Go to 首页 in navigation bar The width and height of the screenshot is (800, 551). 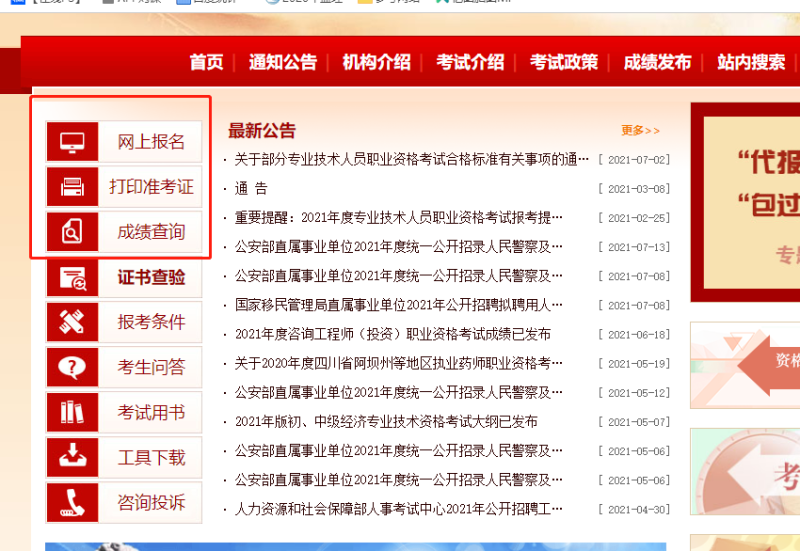coord(207,62)
